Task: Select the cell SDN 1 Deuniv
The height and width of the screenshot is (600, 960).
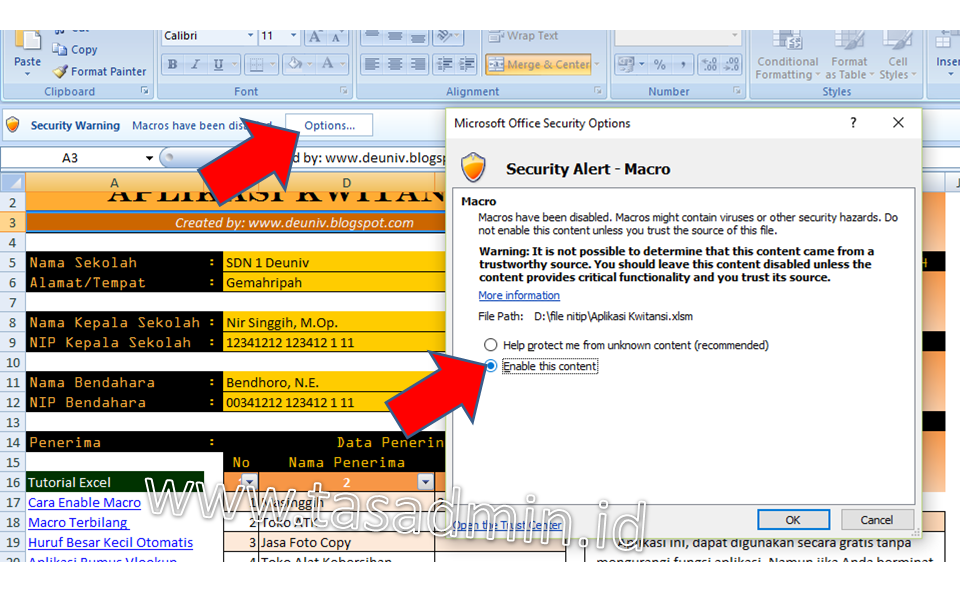Action: point(334,263)
